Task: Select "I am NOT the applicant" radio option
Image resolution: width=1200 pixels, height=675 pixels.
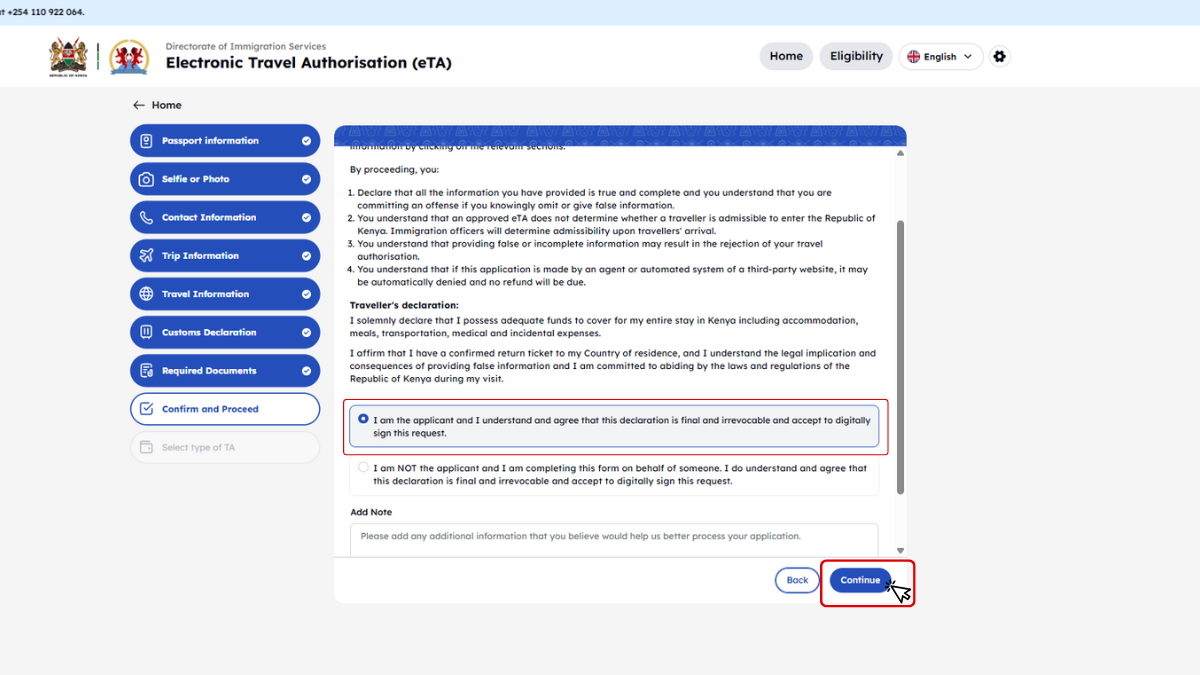Action: [363, 467]
